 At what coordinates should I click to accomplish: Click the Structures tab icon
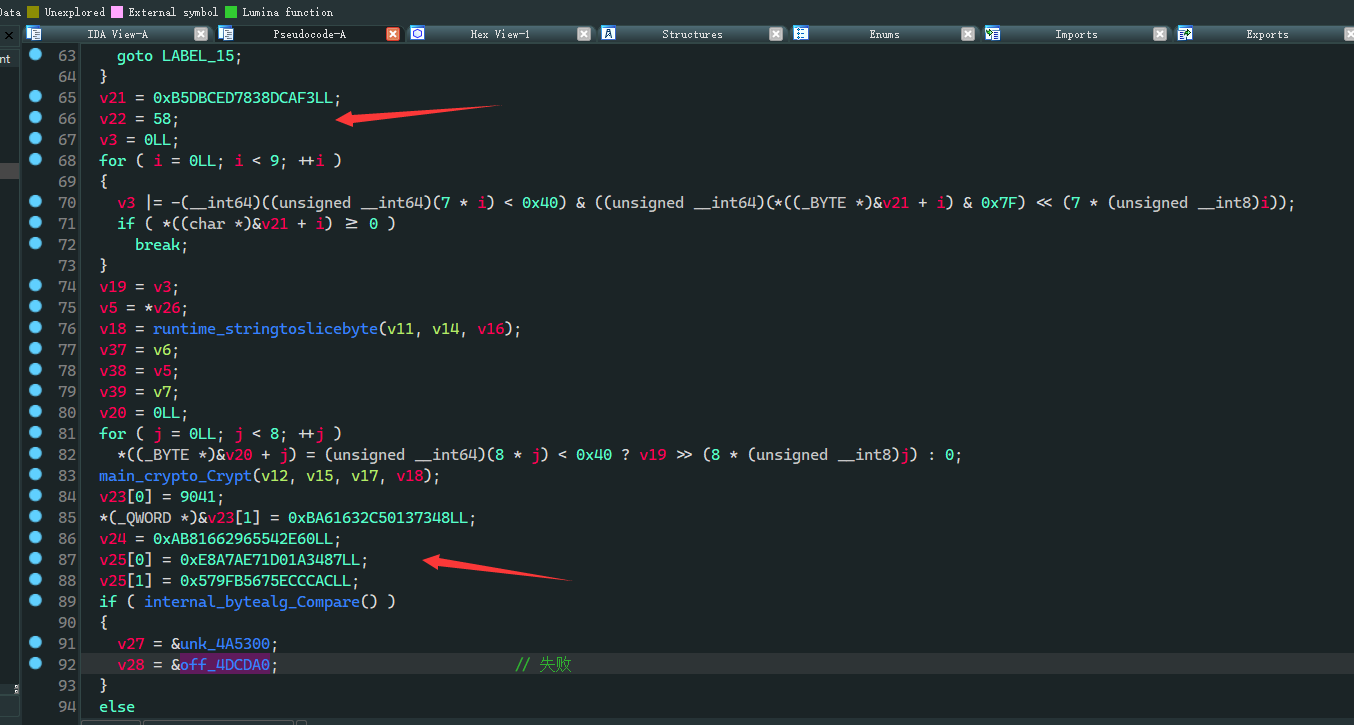[x=608, y=34]
